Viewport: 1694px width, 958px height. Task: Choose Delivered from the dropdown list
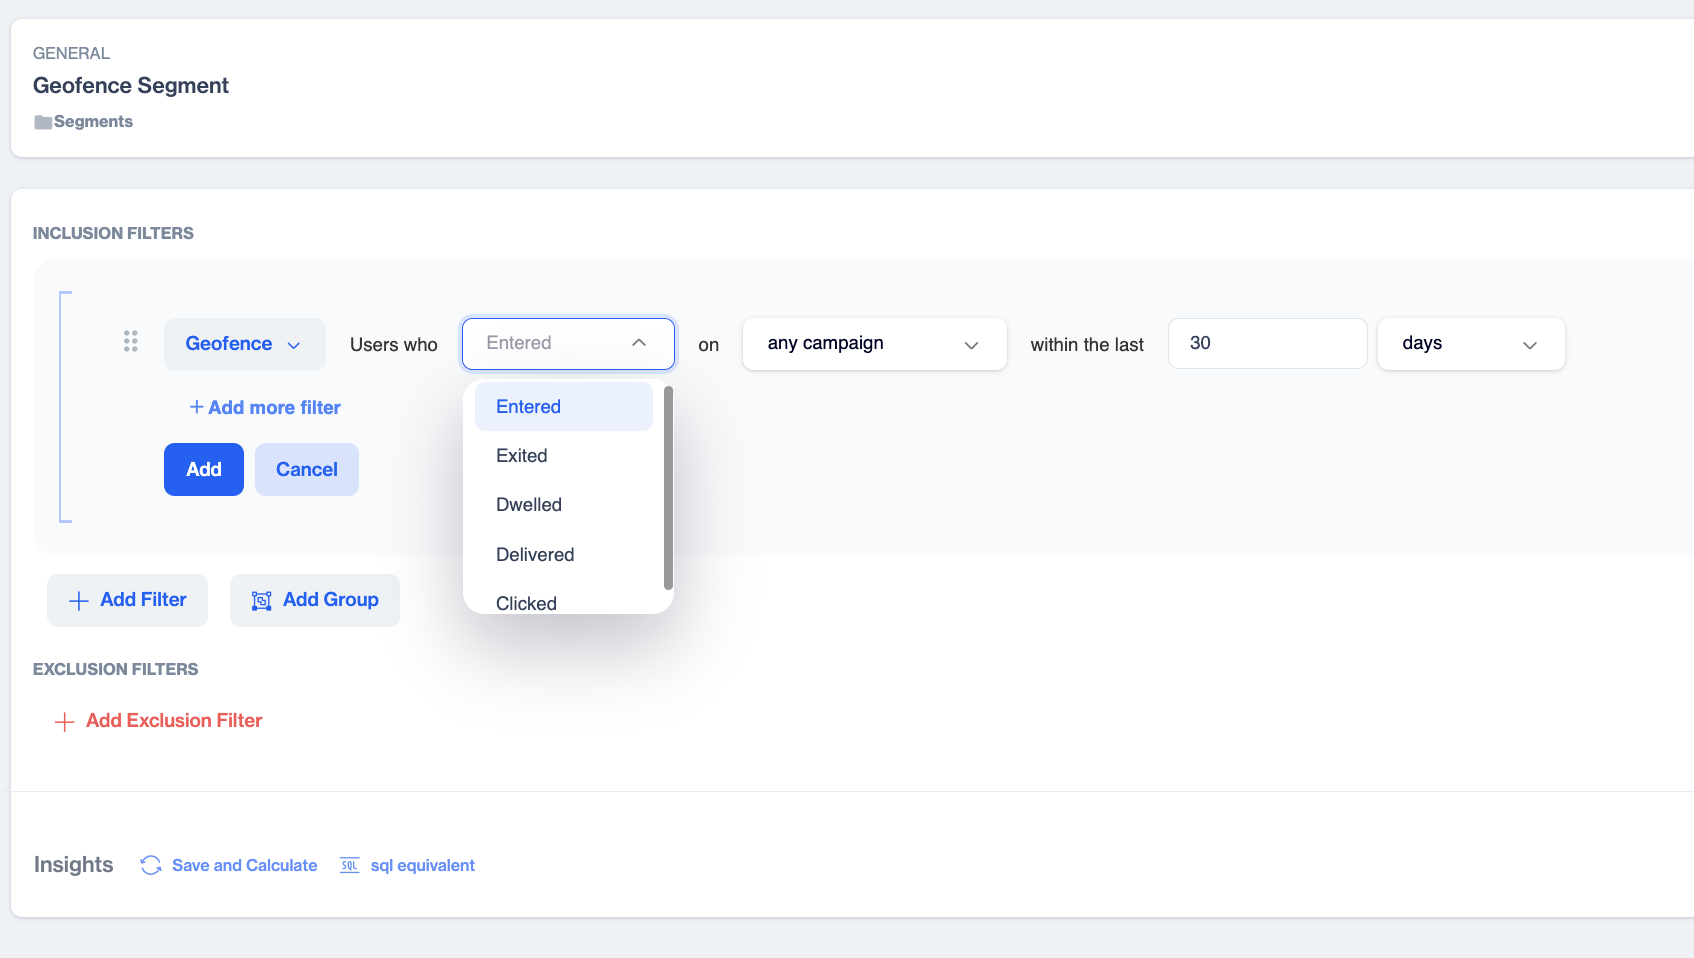pyautogui.click(x=564, y=555)
